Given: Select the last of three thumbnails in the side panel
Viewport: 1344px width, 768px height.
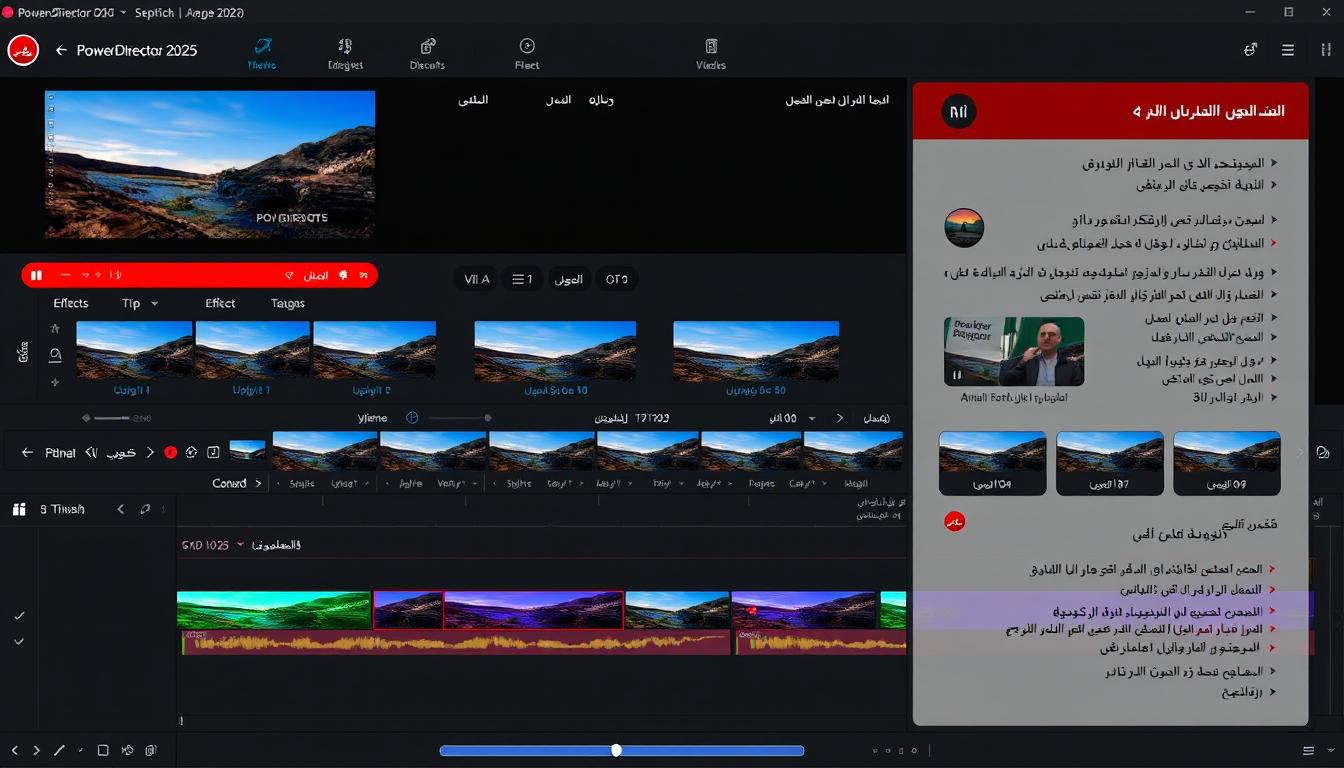Looking at the screenshot, I should 1226,463.
